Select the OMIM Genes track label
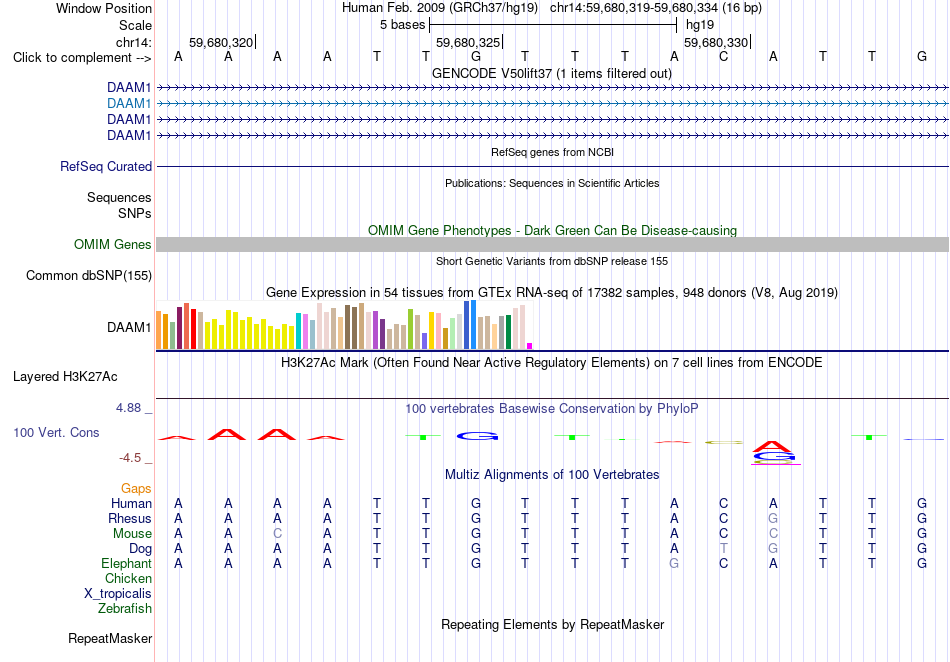950x662 pixels. pyautogui.click(x=113, y=245)
